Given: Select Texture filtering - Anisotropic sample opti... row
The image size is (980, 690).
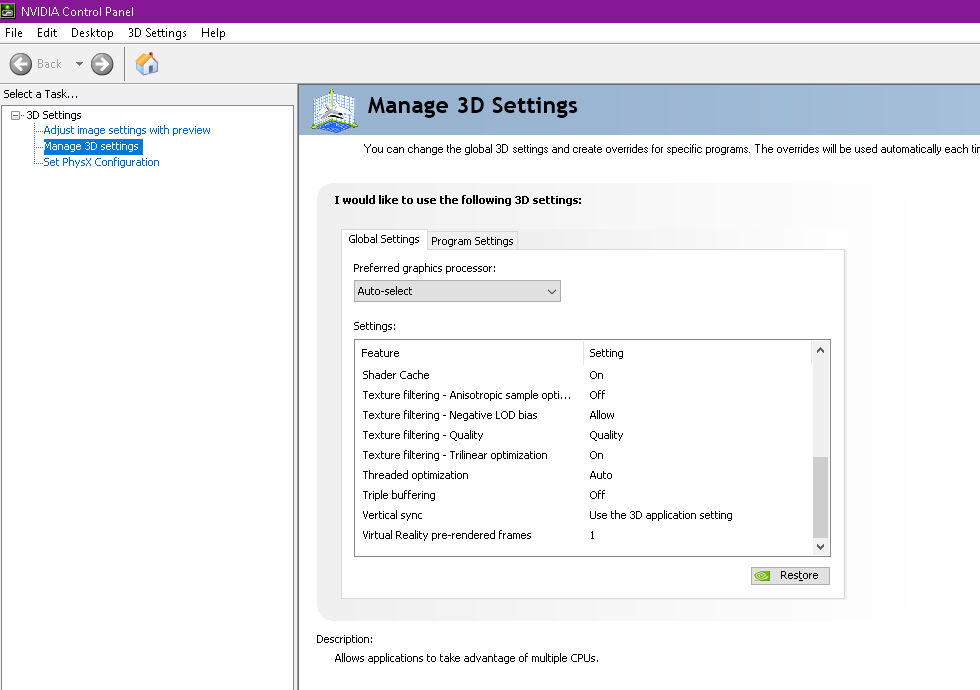Looking at the screenshot, I should click(584, 395).
